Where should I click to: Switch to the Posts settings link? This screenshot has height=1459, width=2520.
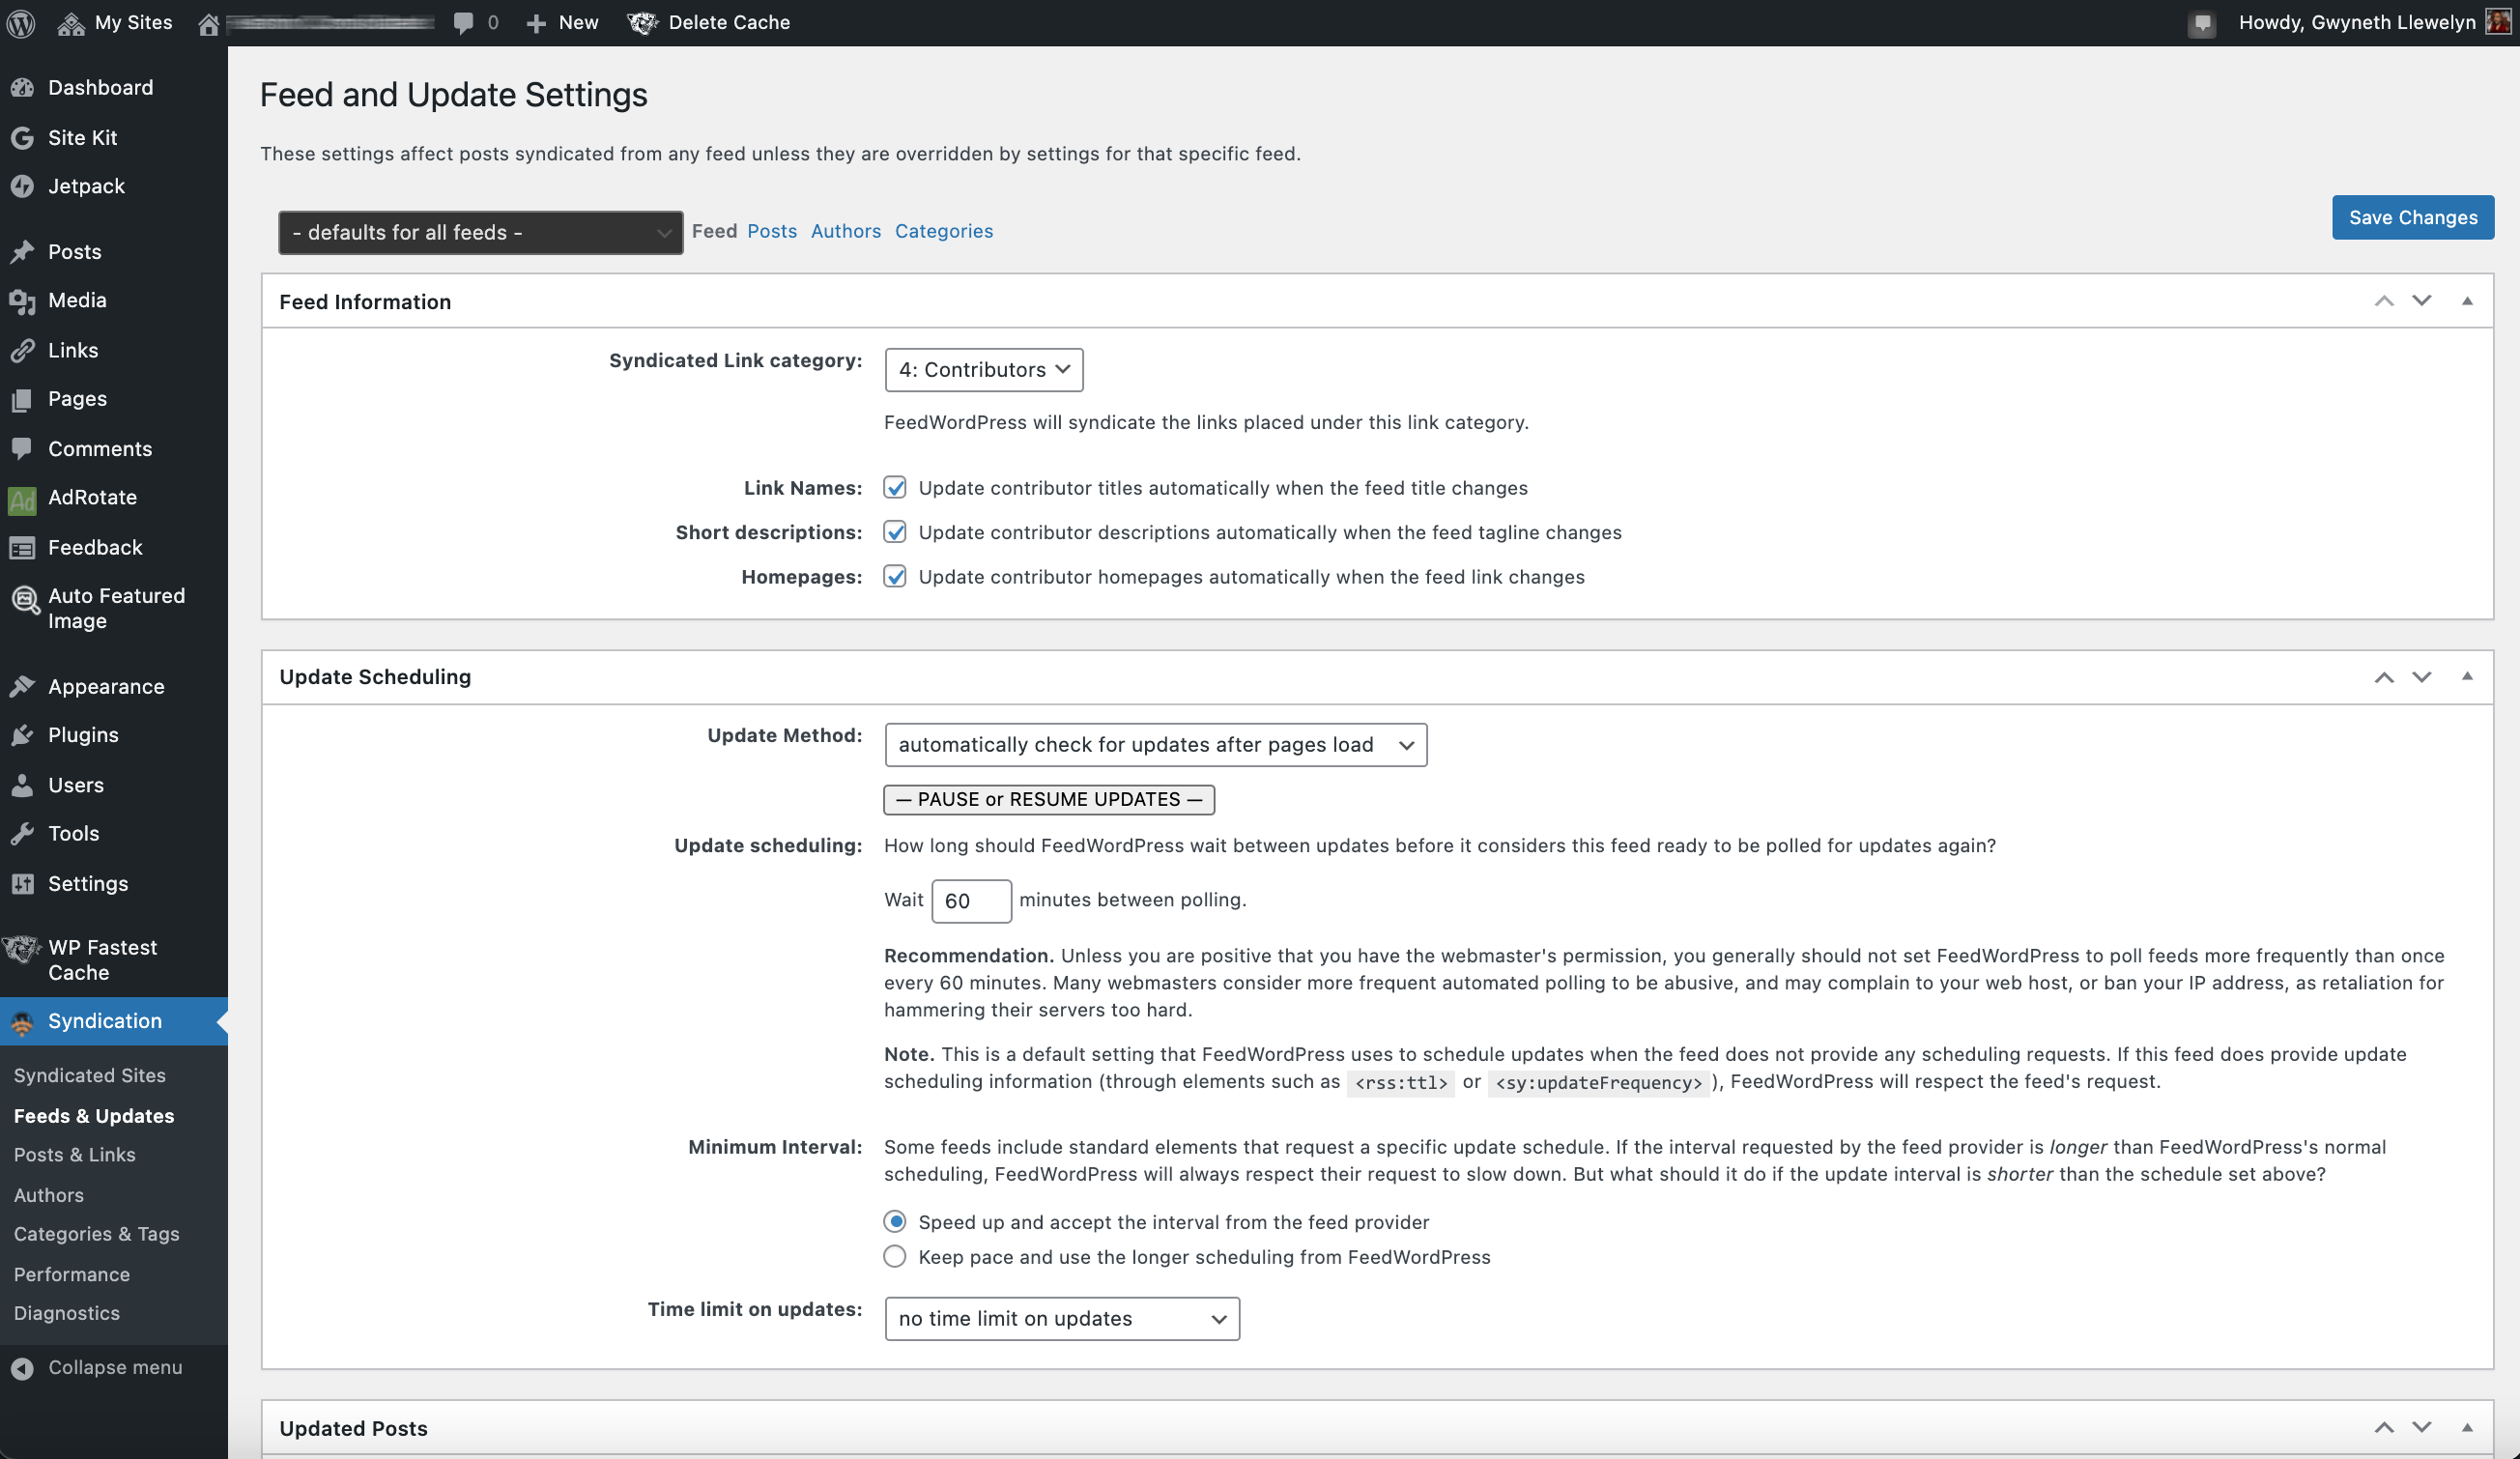coord(772,231)
